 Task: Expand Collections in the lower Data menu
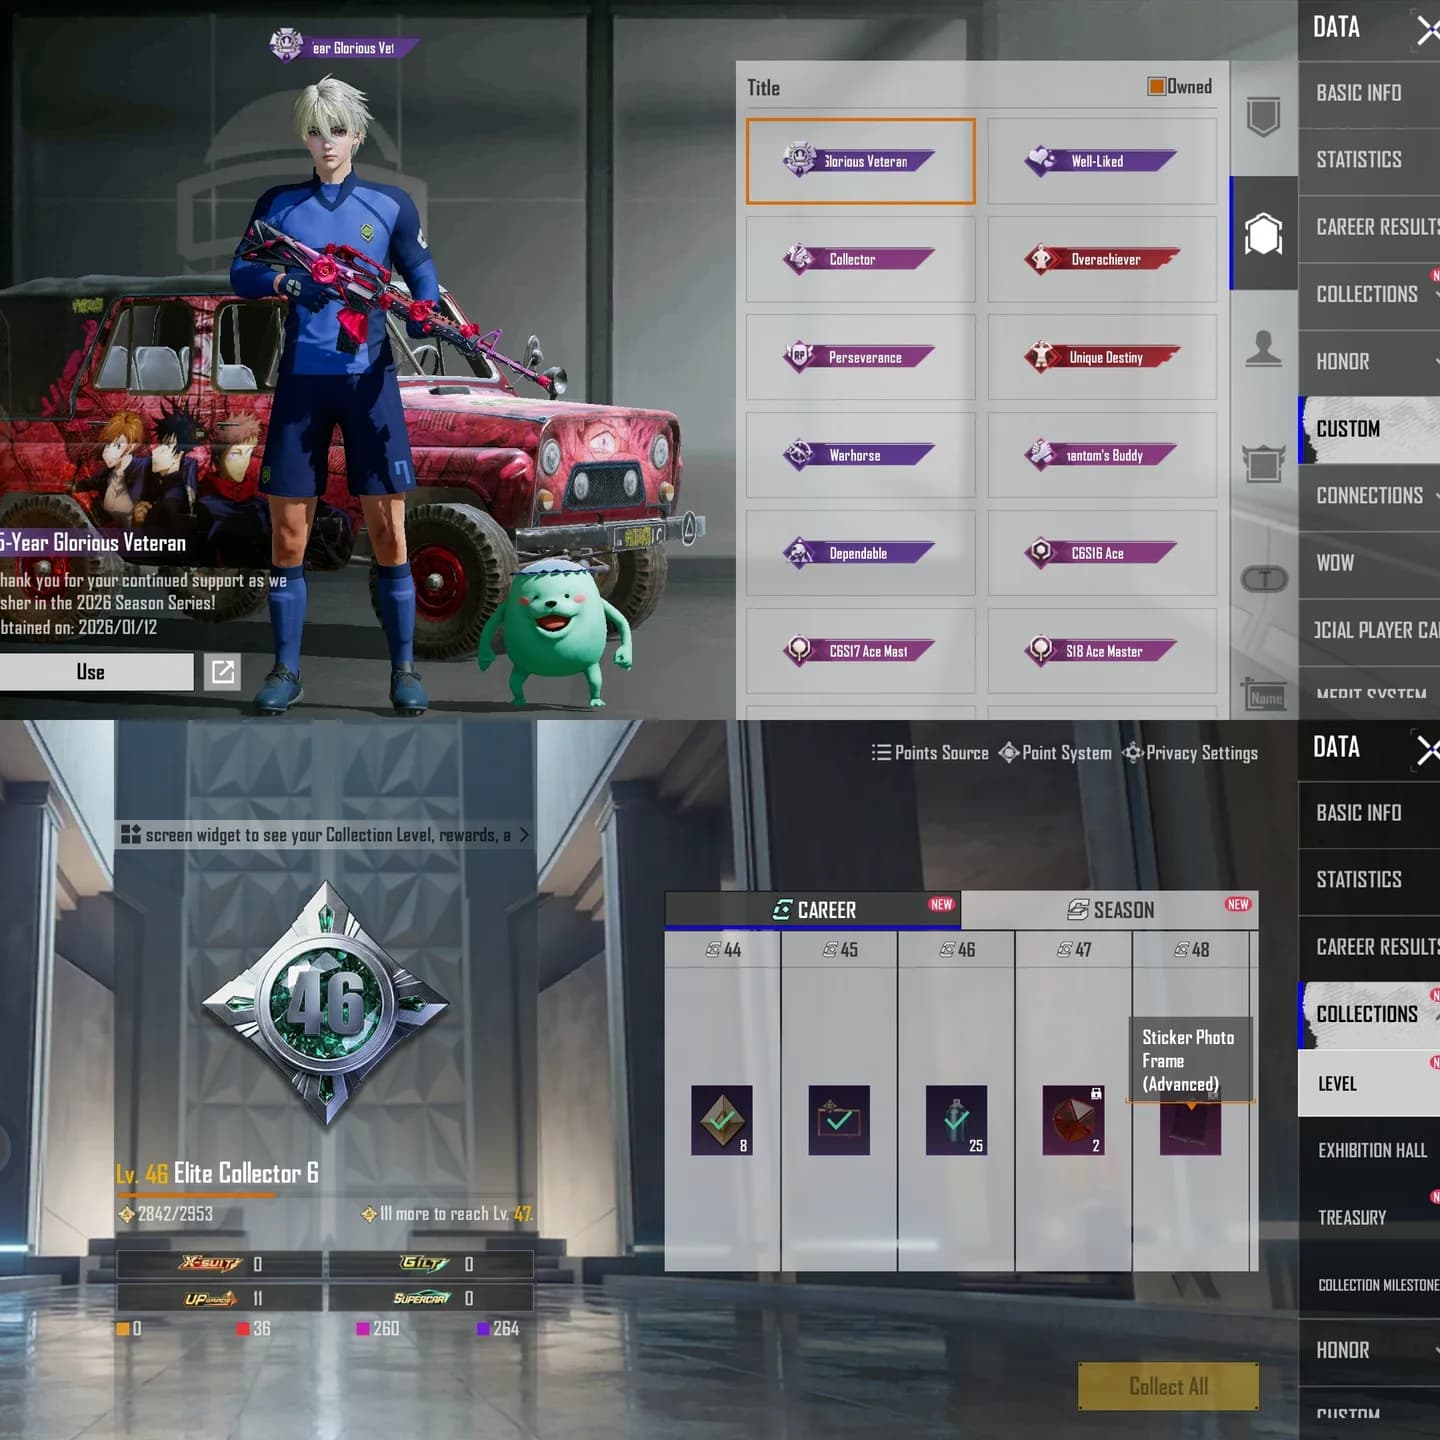click(x=1369, y=1014)
